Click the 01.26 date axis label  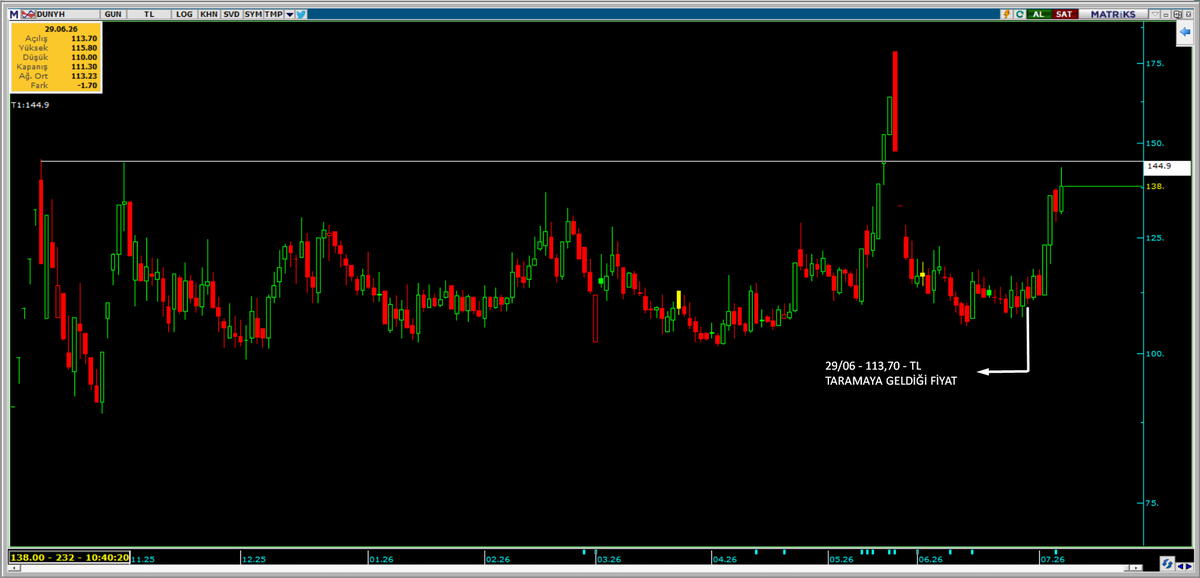pos(383,559)
